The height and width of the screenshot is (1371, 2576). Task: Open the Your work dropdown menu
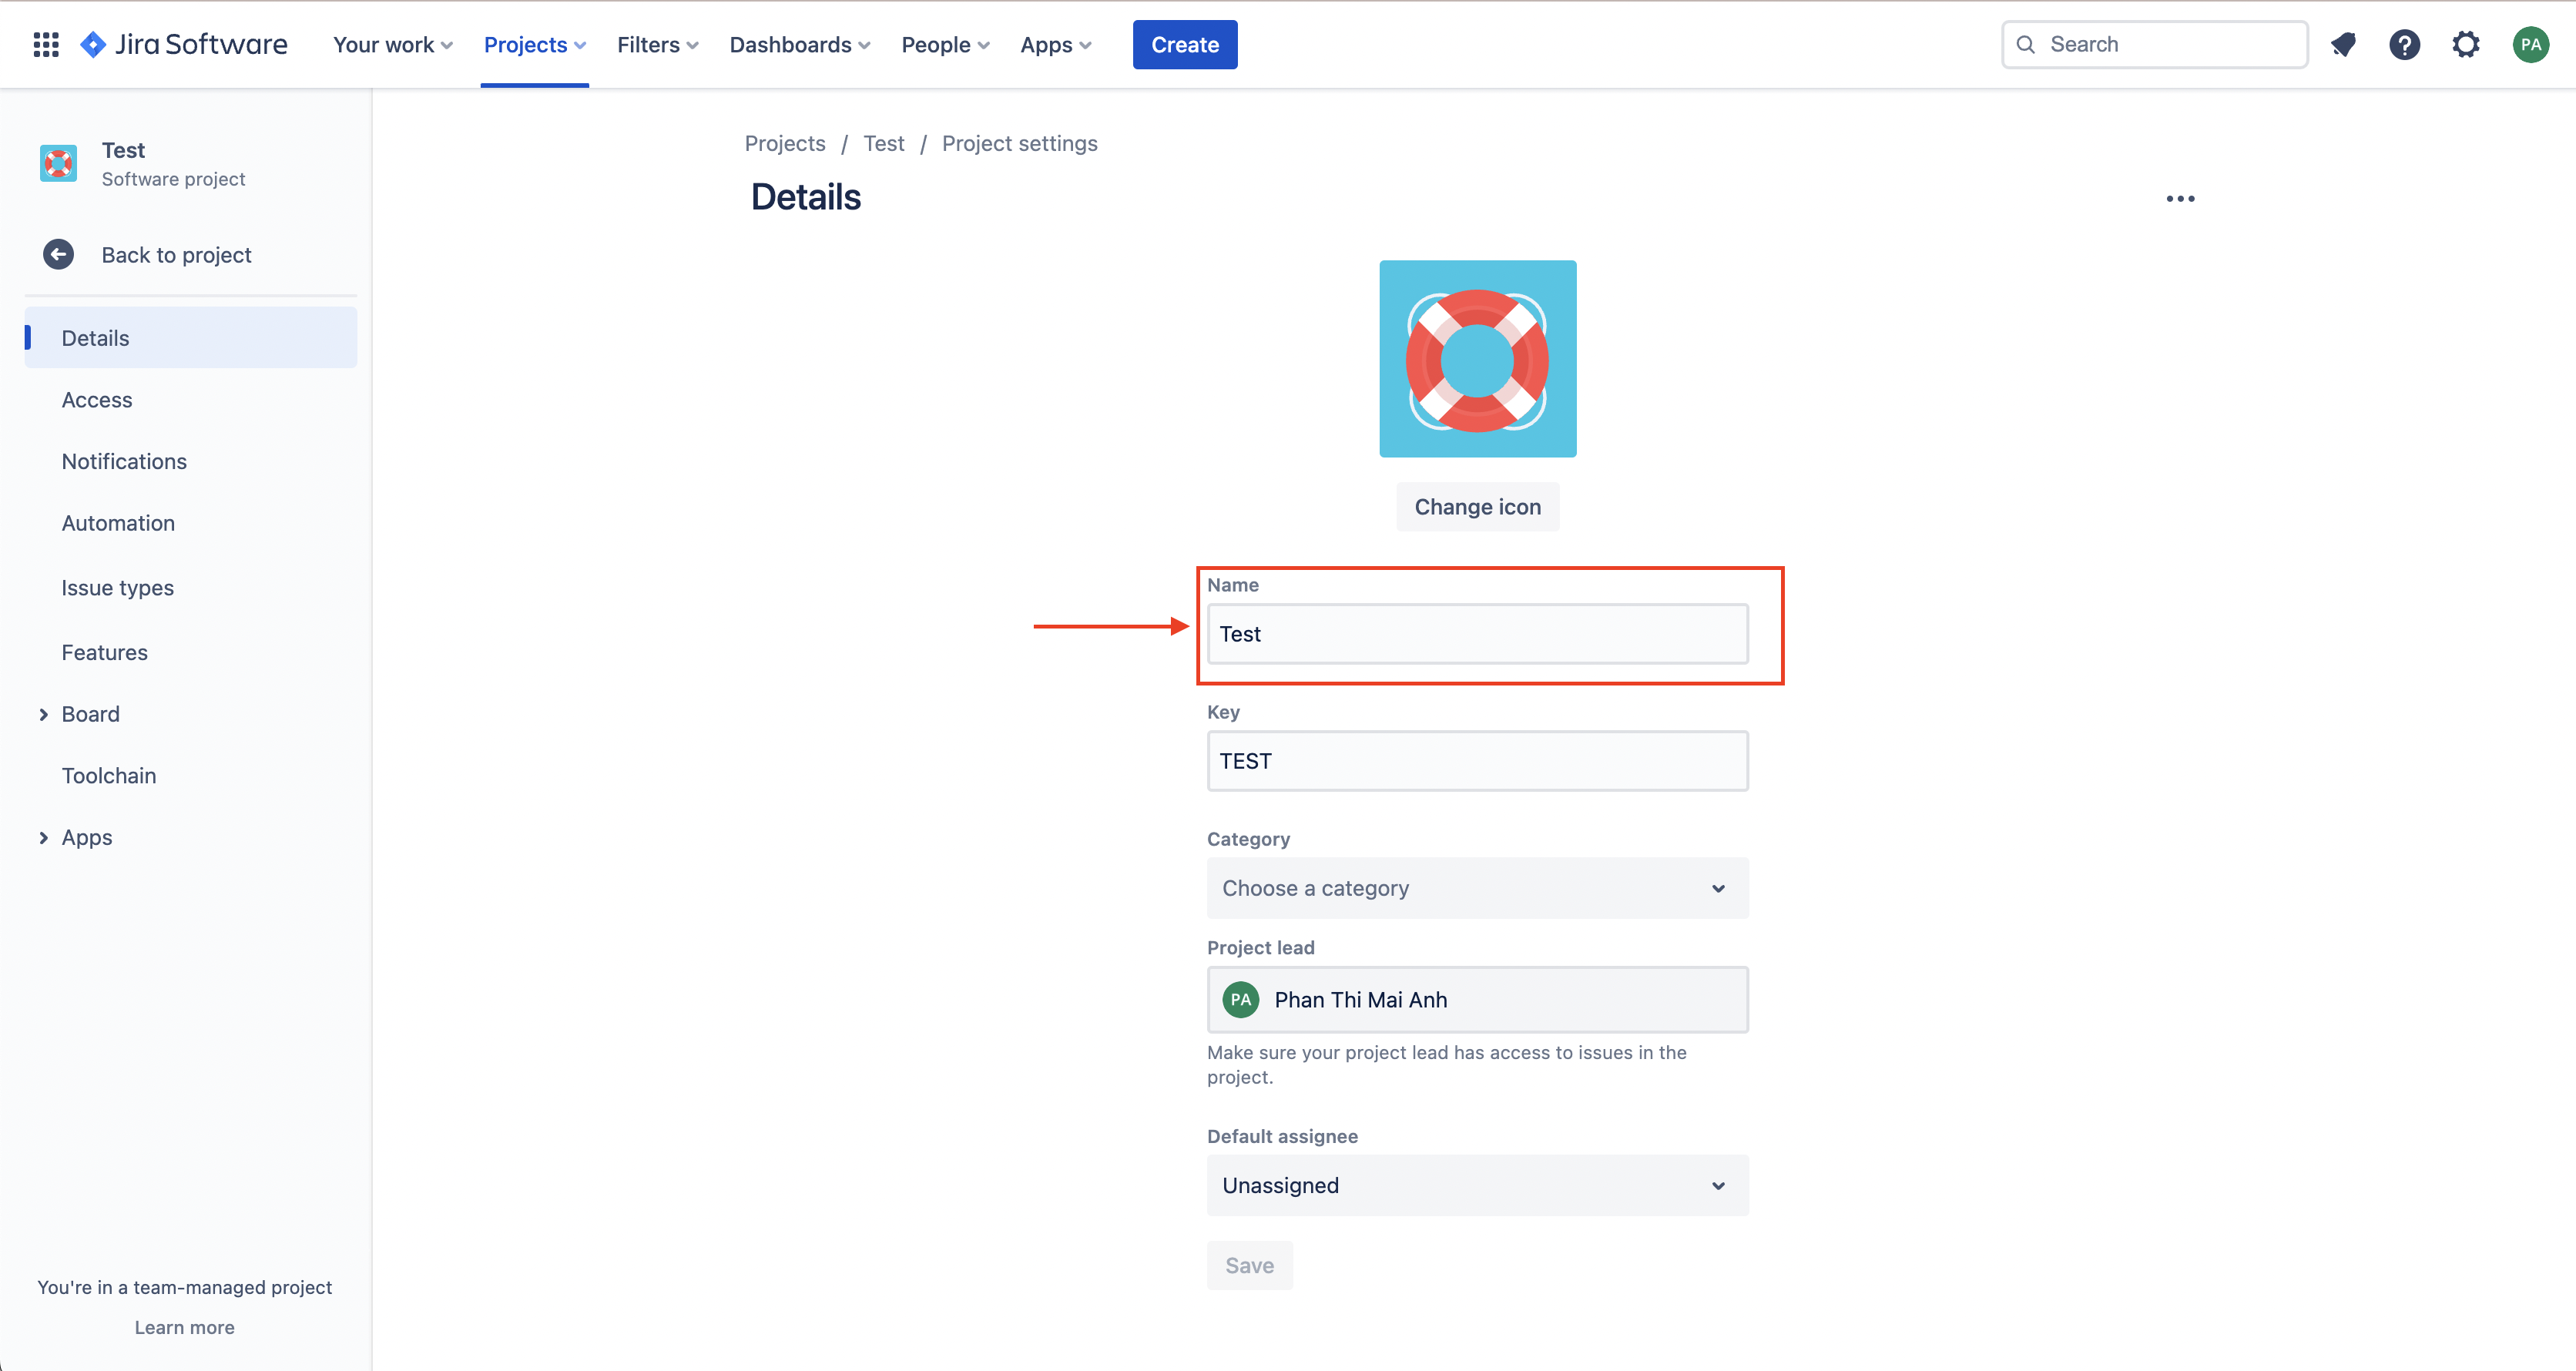392,45
